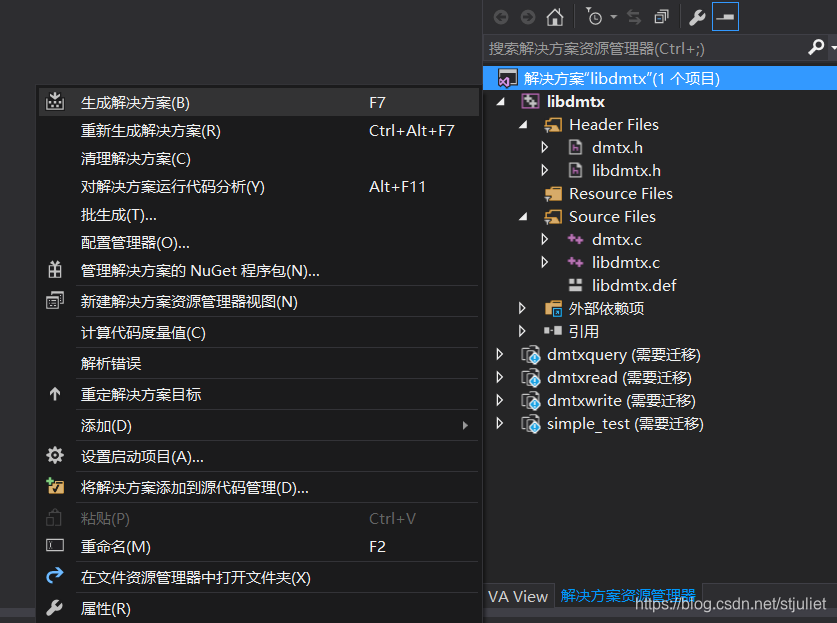Navigate back in Solution Explorer
This screenshot has height=623, width=837.
(x=499, y=16)
